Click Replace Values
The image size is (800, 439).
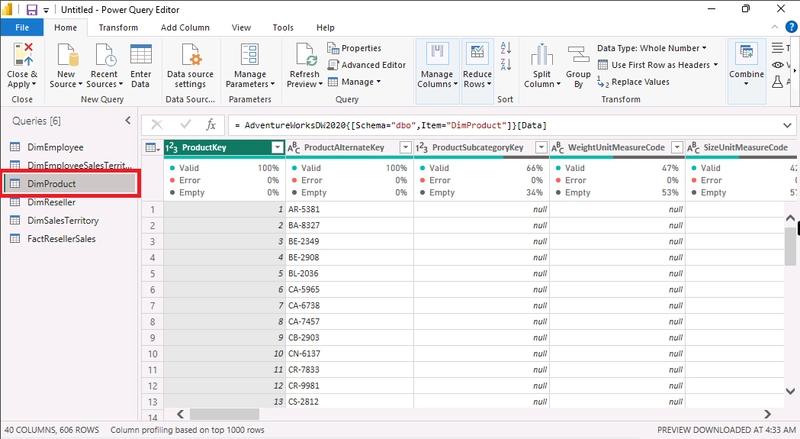633,82
